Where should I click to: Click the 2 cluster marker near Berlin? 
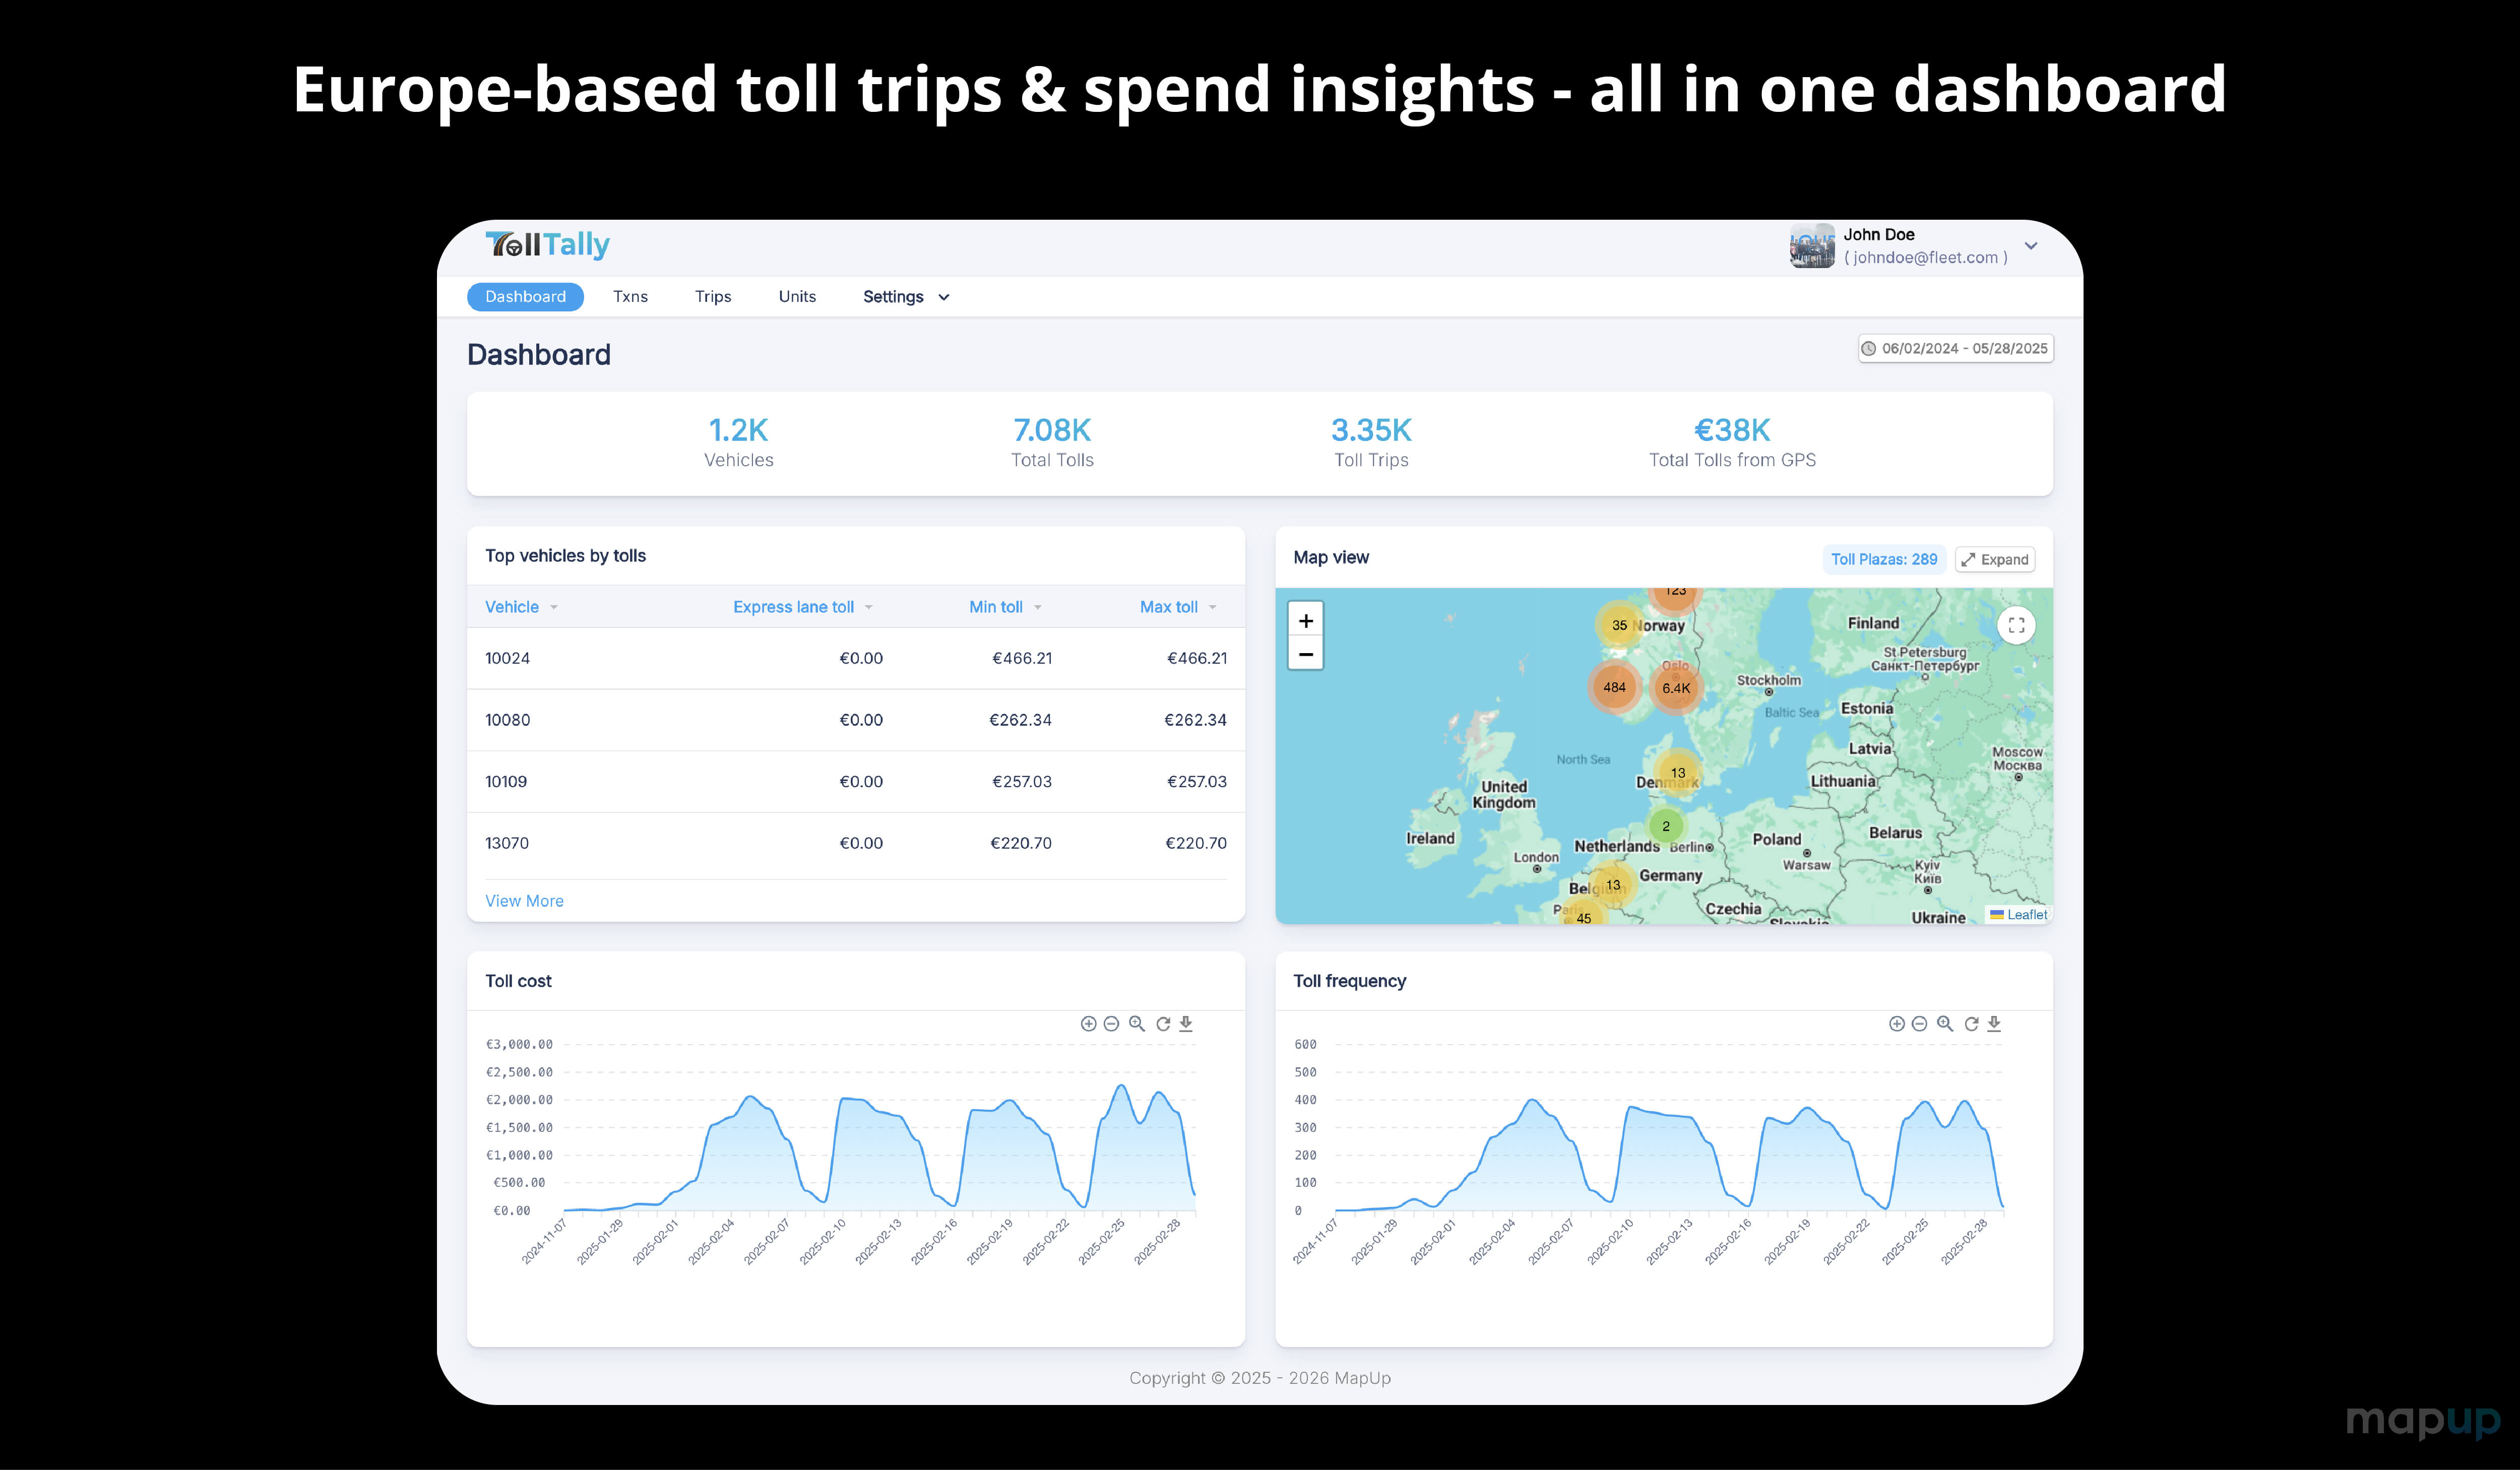[x=1666, y=826]
